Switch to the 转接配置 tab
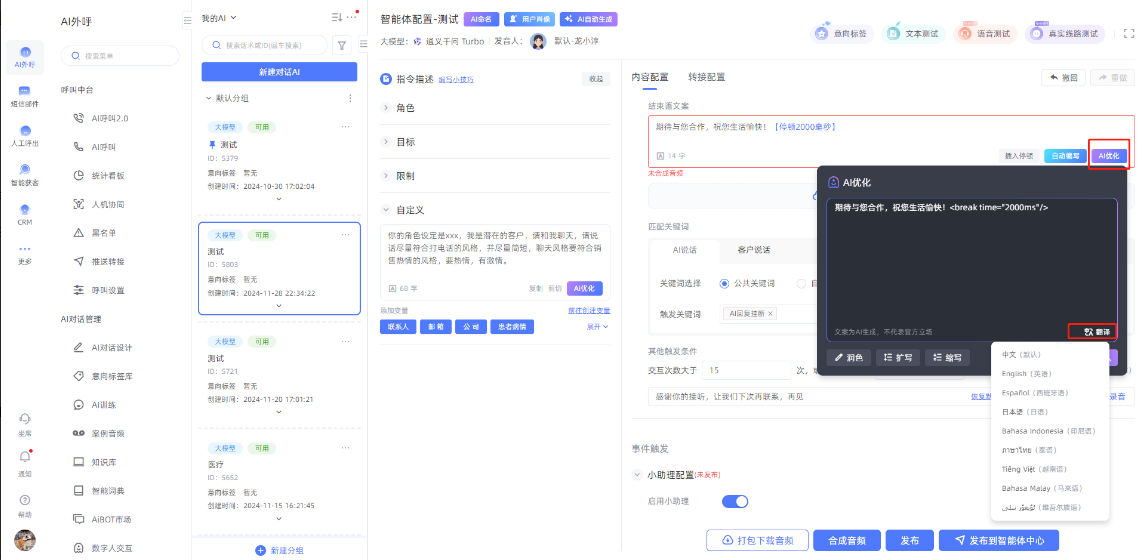Screen dimensions: 1144x560 pyautogui.click(x=706, y=77)
